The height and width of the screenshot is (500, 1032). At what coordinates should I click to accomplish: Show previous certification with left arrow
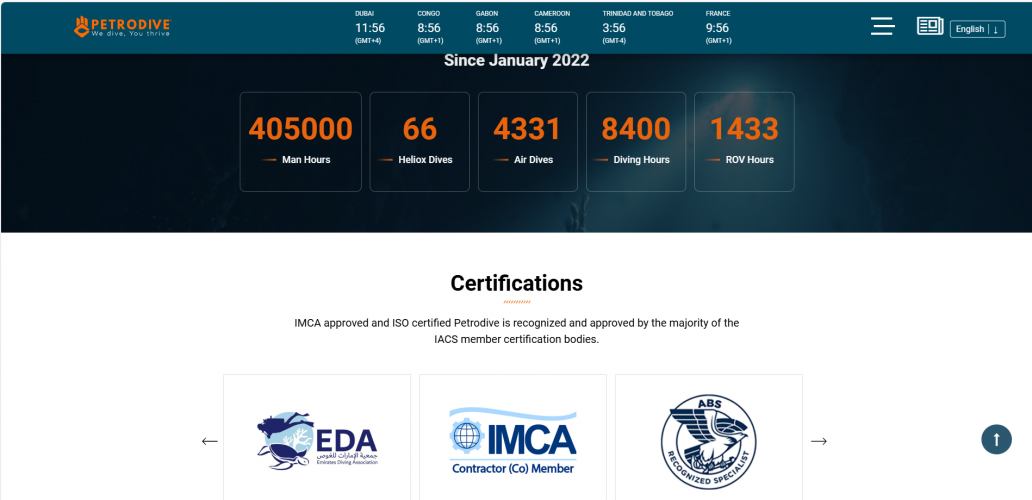point(209,441)
